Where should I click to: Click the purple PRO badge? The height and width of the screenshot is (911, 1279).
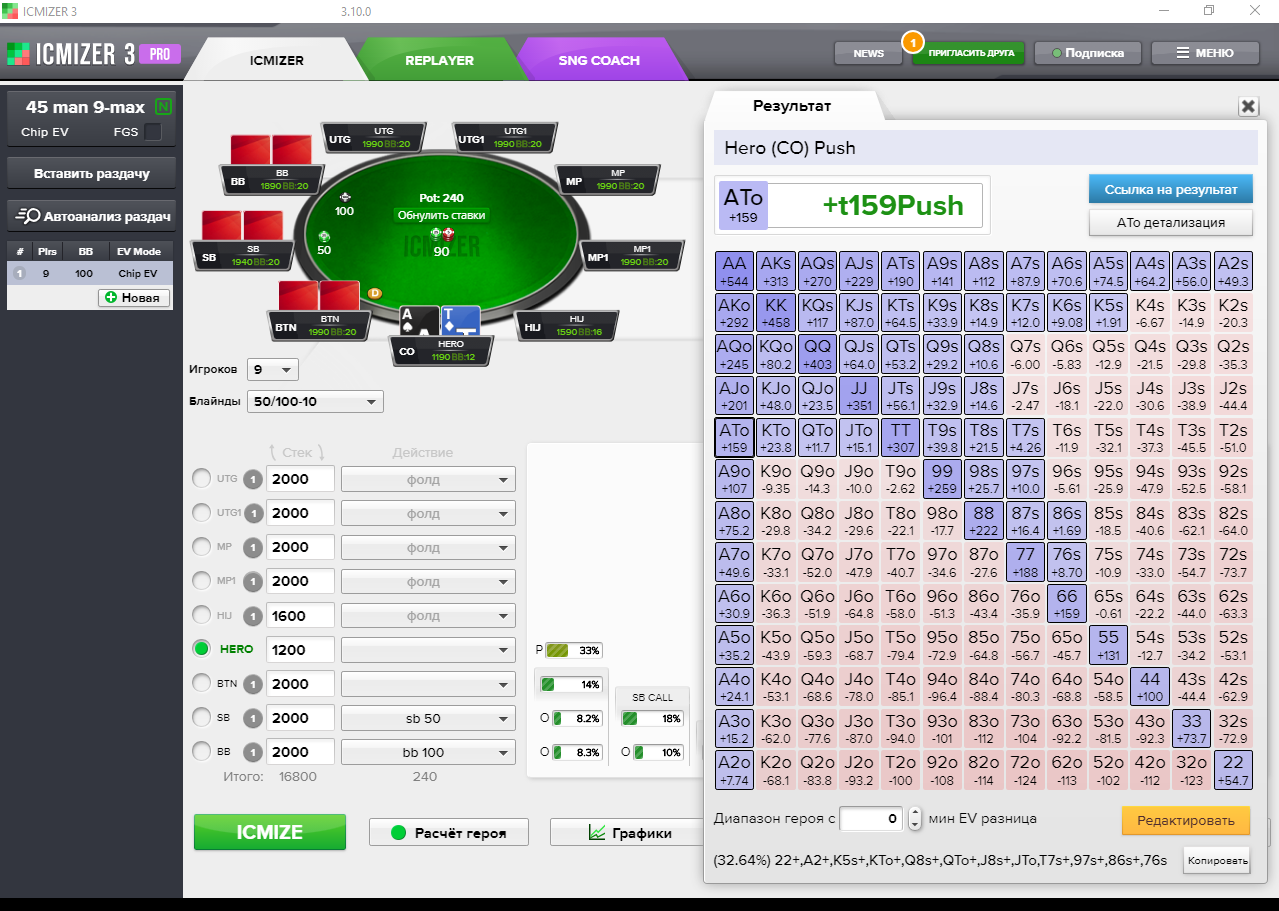[x=160, y=54]
